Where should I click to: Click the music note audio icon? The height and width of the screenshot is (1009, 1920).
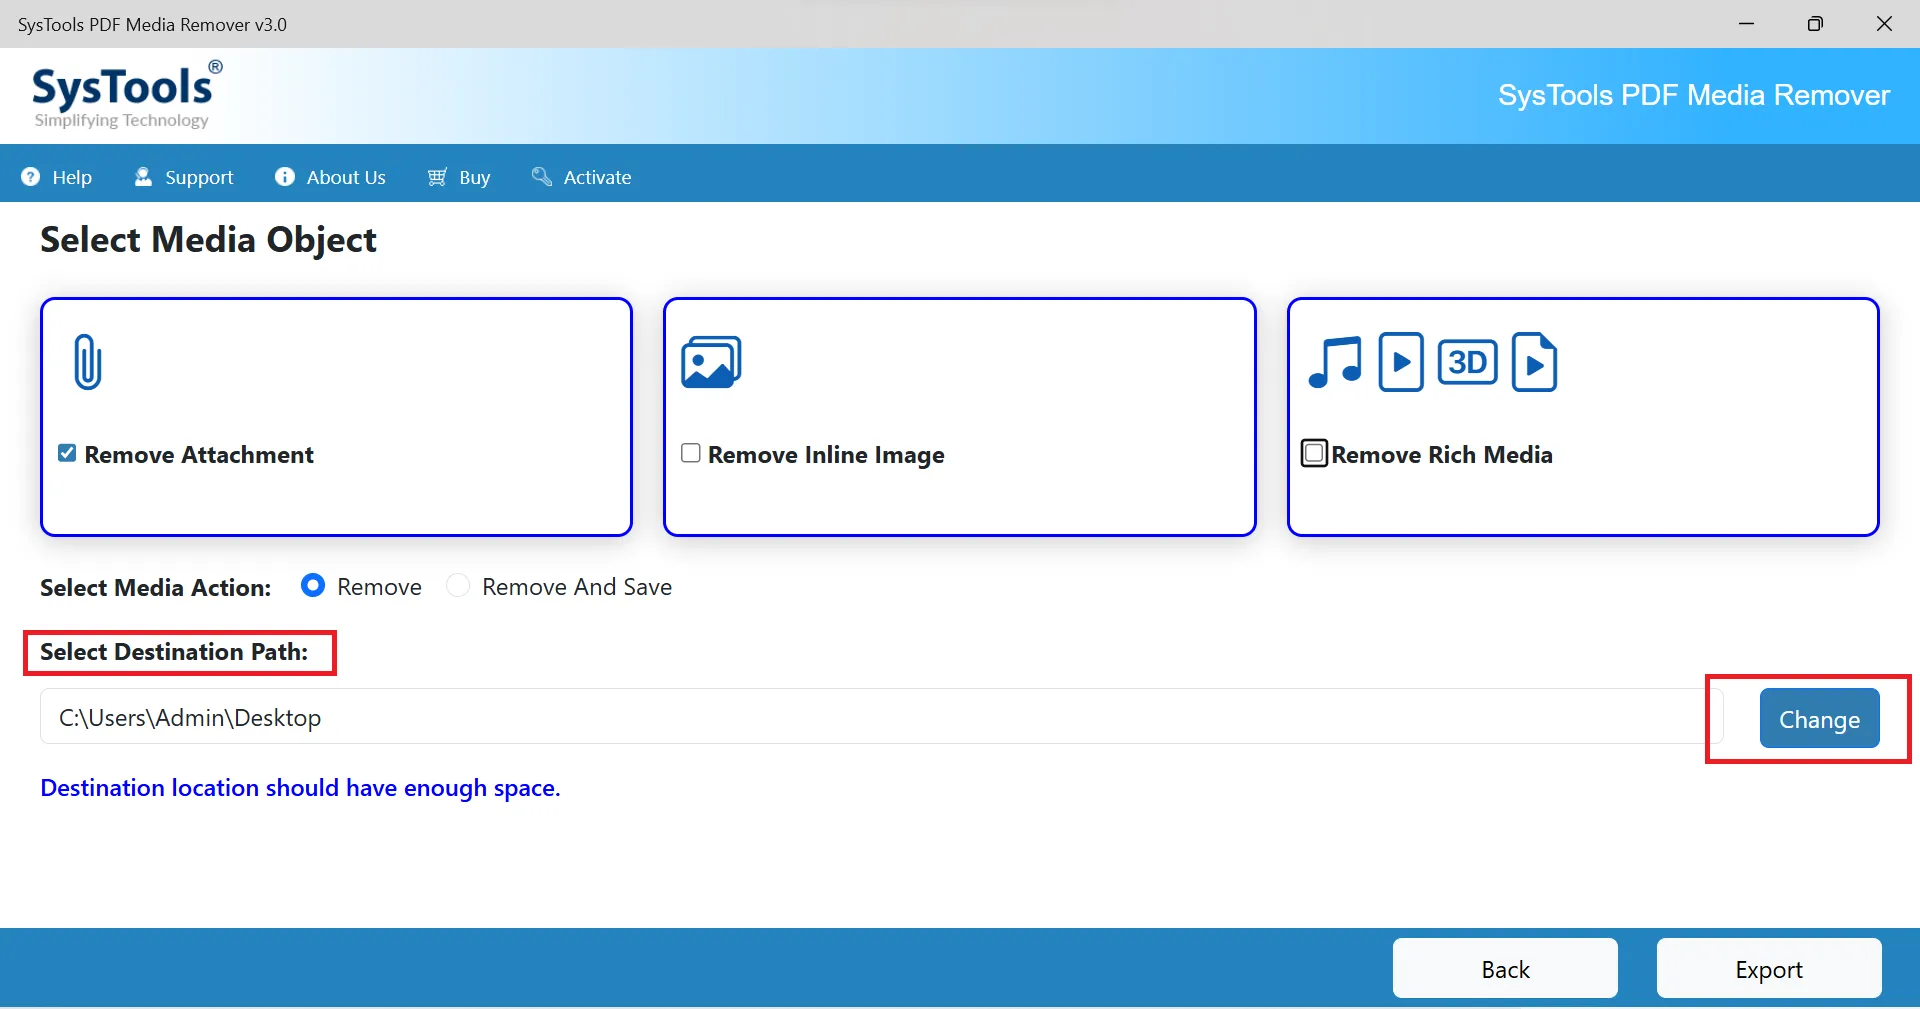click(x=1335, y=362)
